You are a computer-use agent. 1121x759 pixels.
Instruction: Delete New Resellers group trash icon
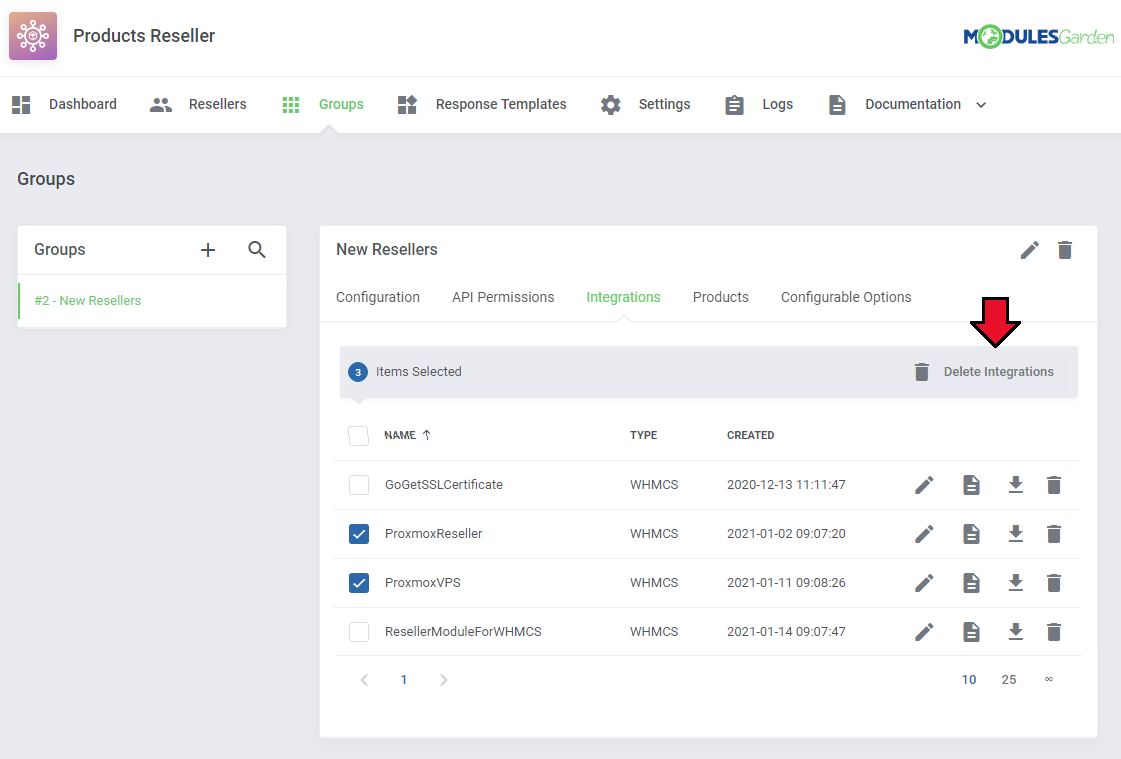tap(1065, 250)
